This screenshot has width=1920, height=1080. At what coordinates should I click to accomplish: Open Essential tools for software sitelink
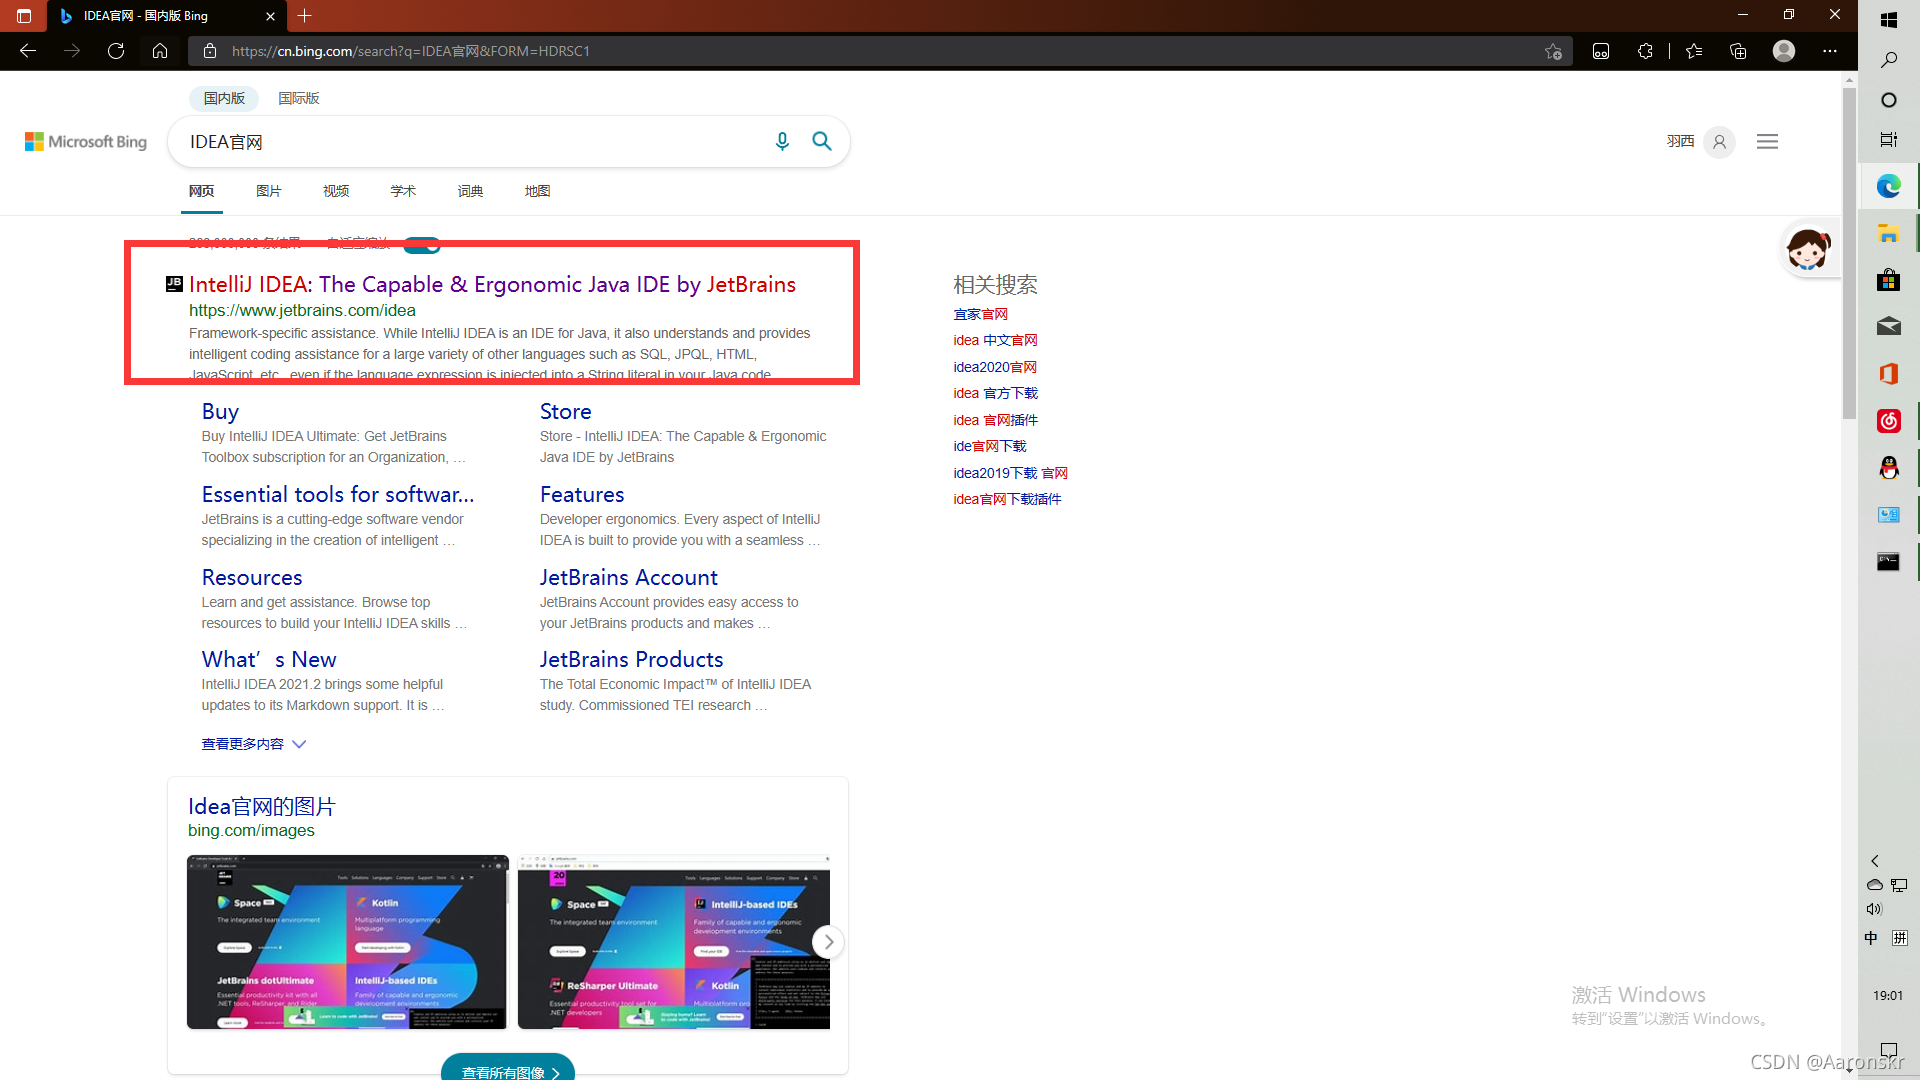point(338,495)
